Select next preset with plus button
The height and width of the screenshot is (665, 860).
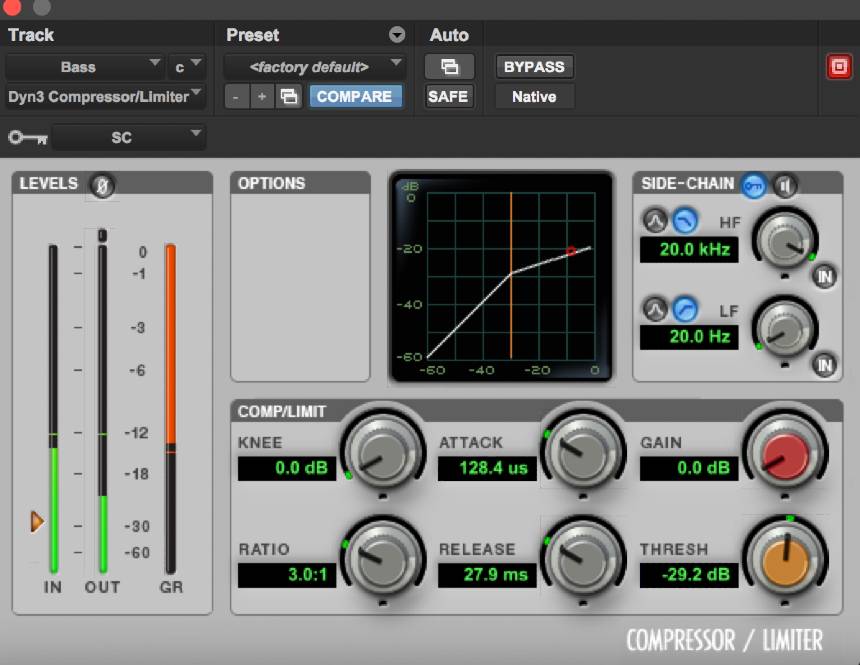(261, 97)
